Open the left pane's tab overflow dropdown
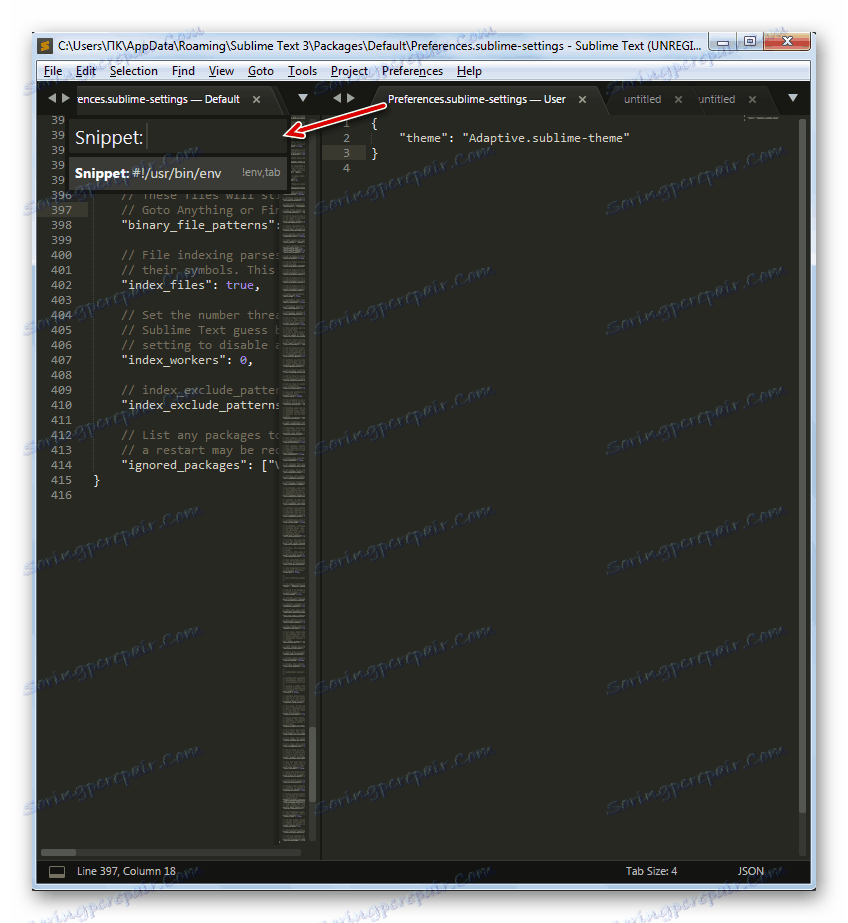The image size is (848, 923). coord(303,99)
